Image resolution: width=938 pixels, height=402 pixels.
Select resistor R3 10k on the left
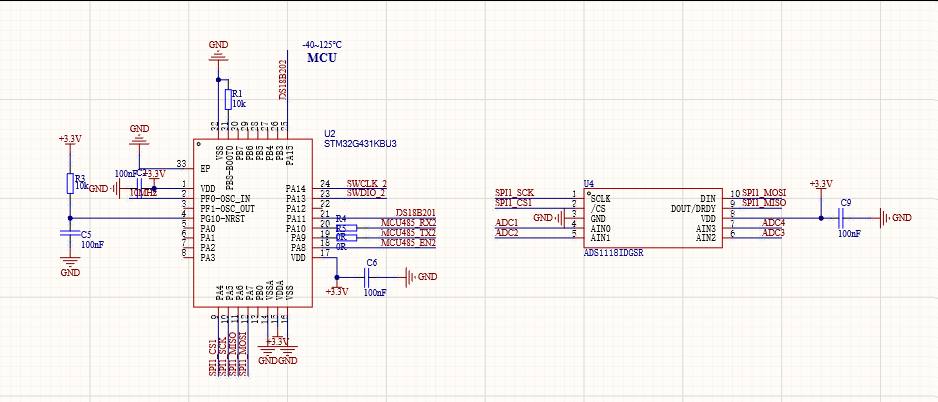click(x=69, y=183)
